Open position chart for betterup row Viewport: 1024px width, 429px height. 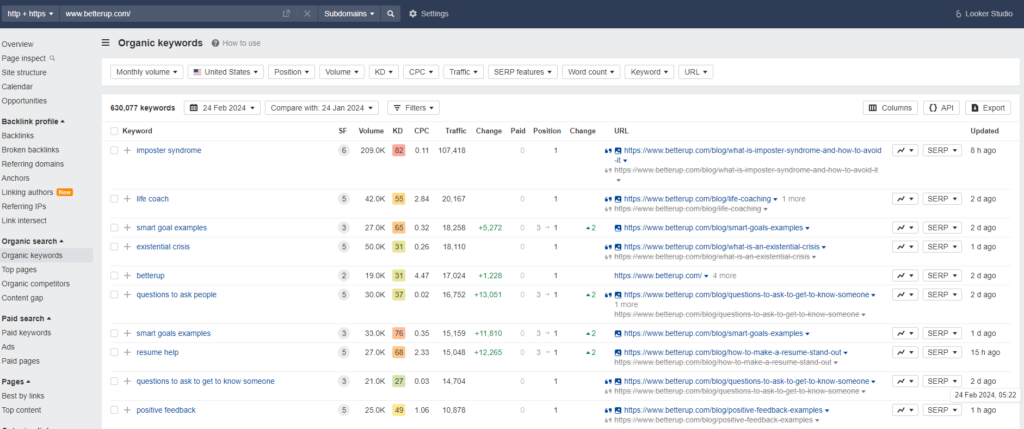pos(905,276)
